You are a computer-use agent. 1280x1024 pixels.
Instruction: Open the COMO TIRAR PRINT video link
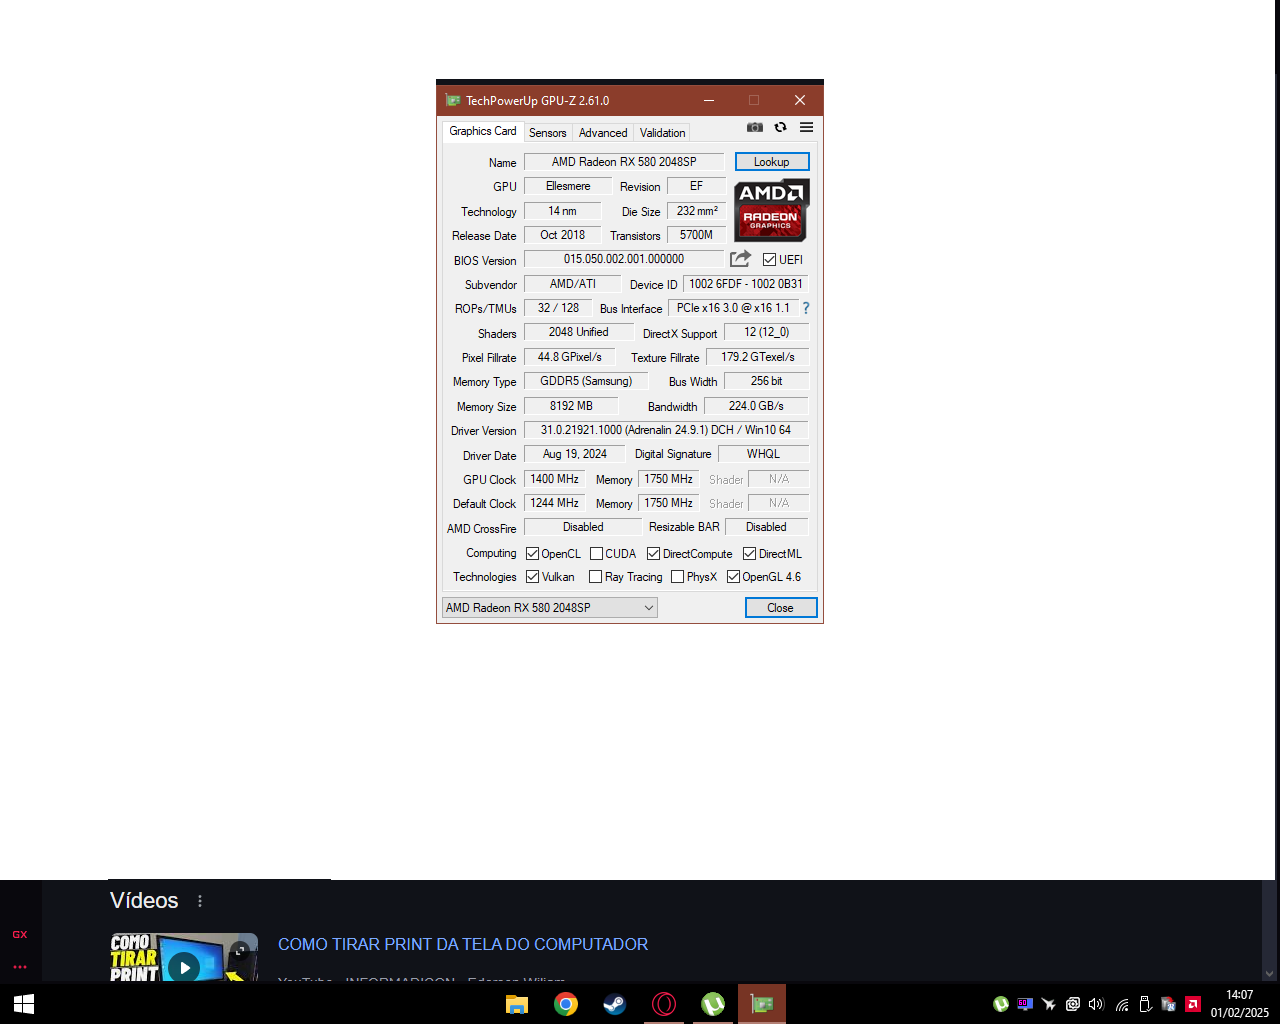tap(463, 944)
